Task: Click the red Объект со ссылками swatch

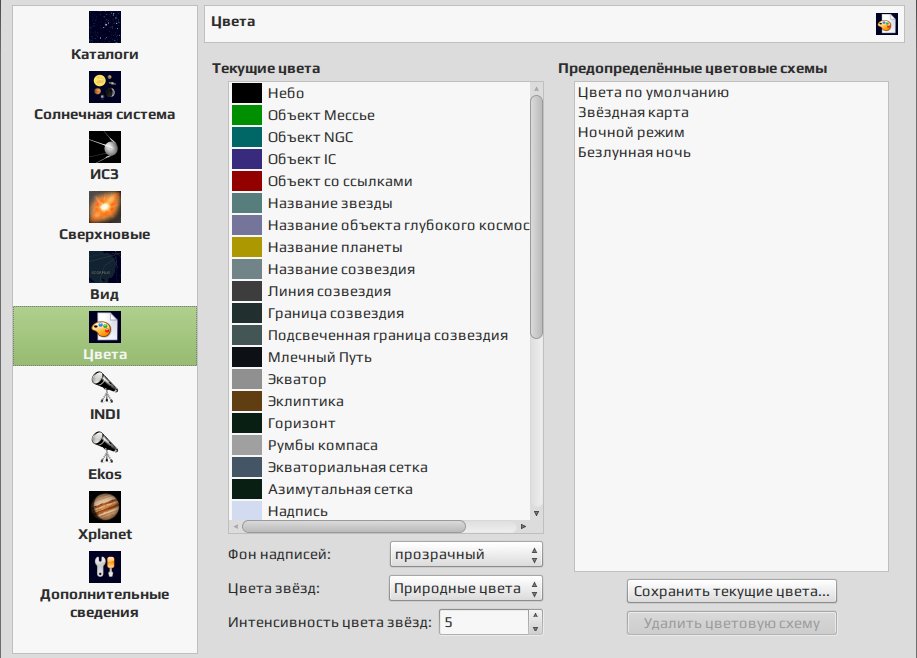Action: 247,181
